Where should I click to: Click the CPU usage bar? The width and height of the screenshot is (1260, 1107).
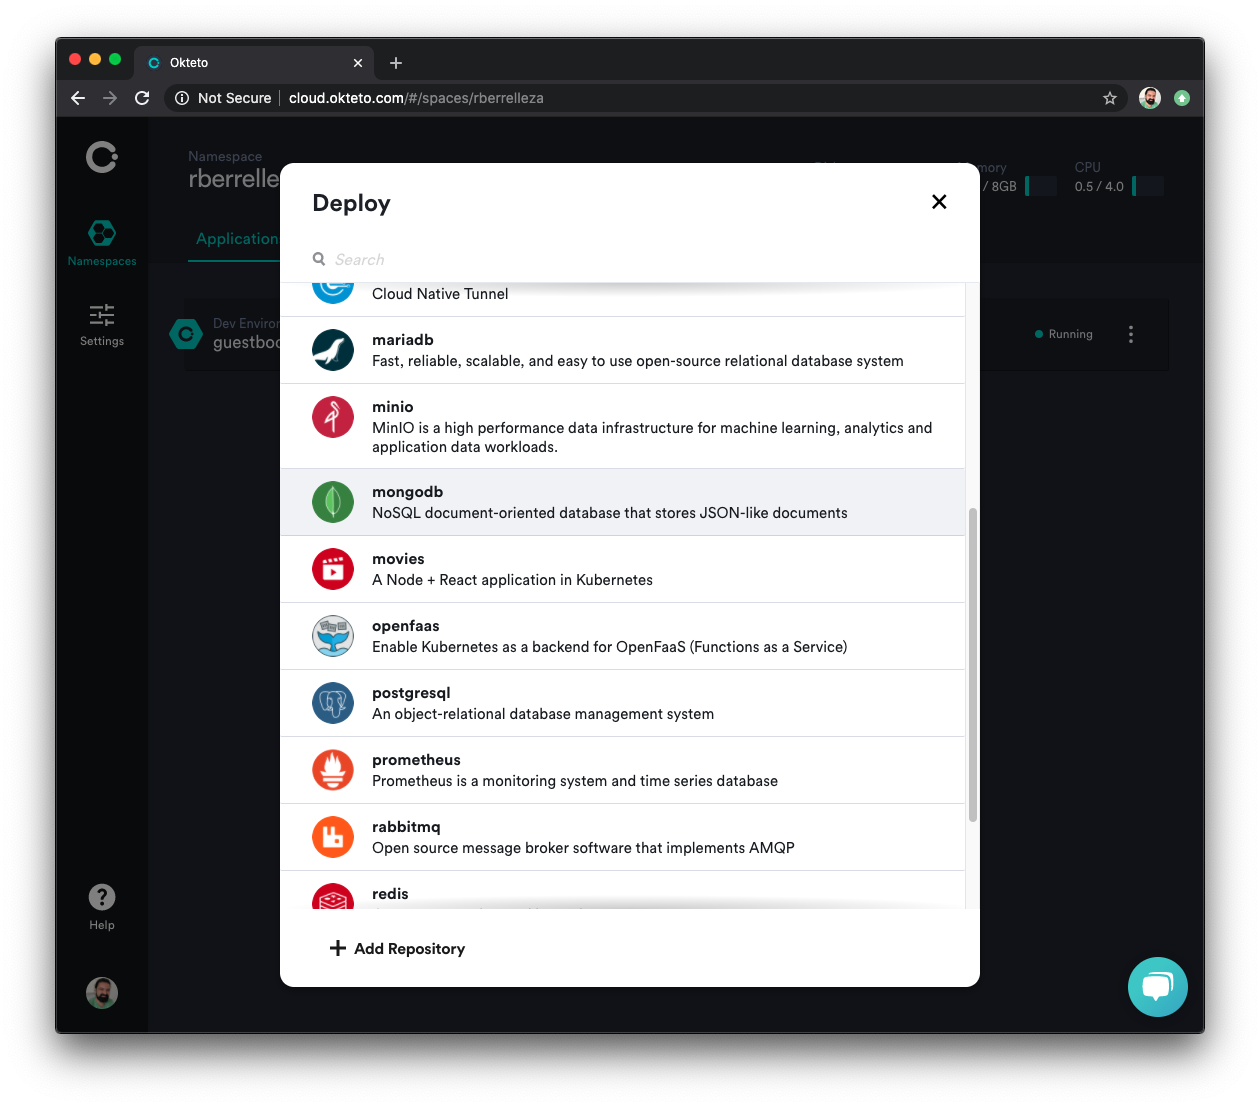click(1148, 186)
